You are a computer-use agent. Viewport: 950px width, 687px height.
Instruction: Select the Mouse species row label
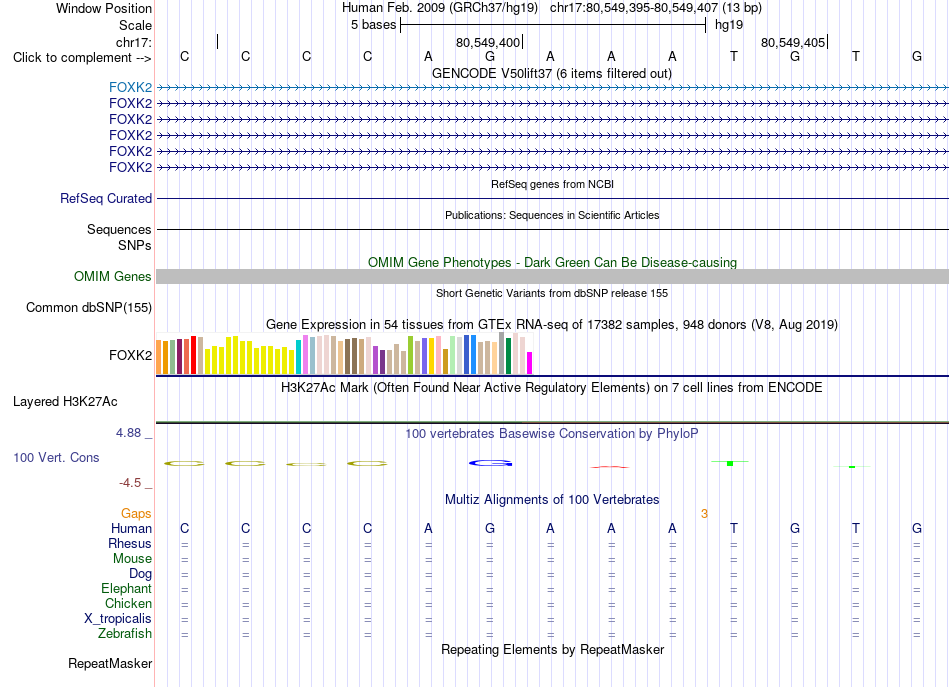[x=132, y=559]
